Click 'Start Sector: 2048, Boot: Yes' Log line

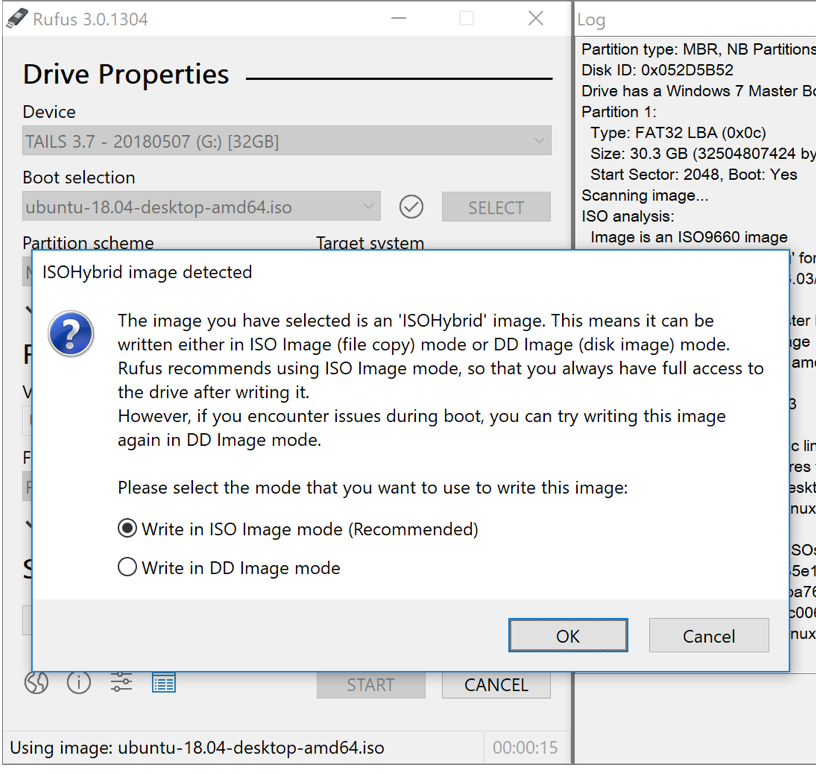coord(694,174)
